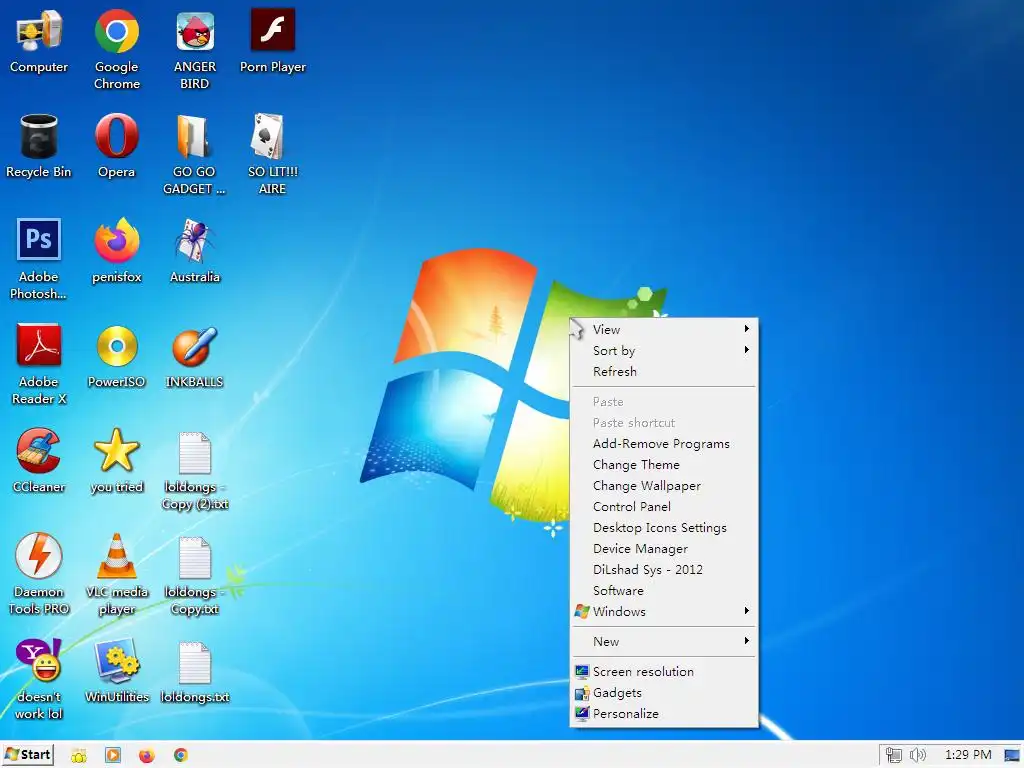Viewport: 1024px width, 768px height.
Task: Click the Start button on the taskbar
Action: coord(27,755)
